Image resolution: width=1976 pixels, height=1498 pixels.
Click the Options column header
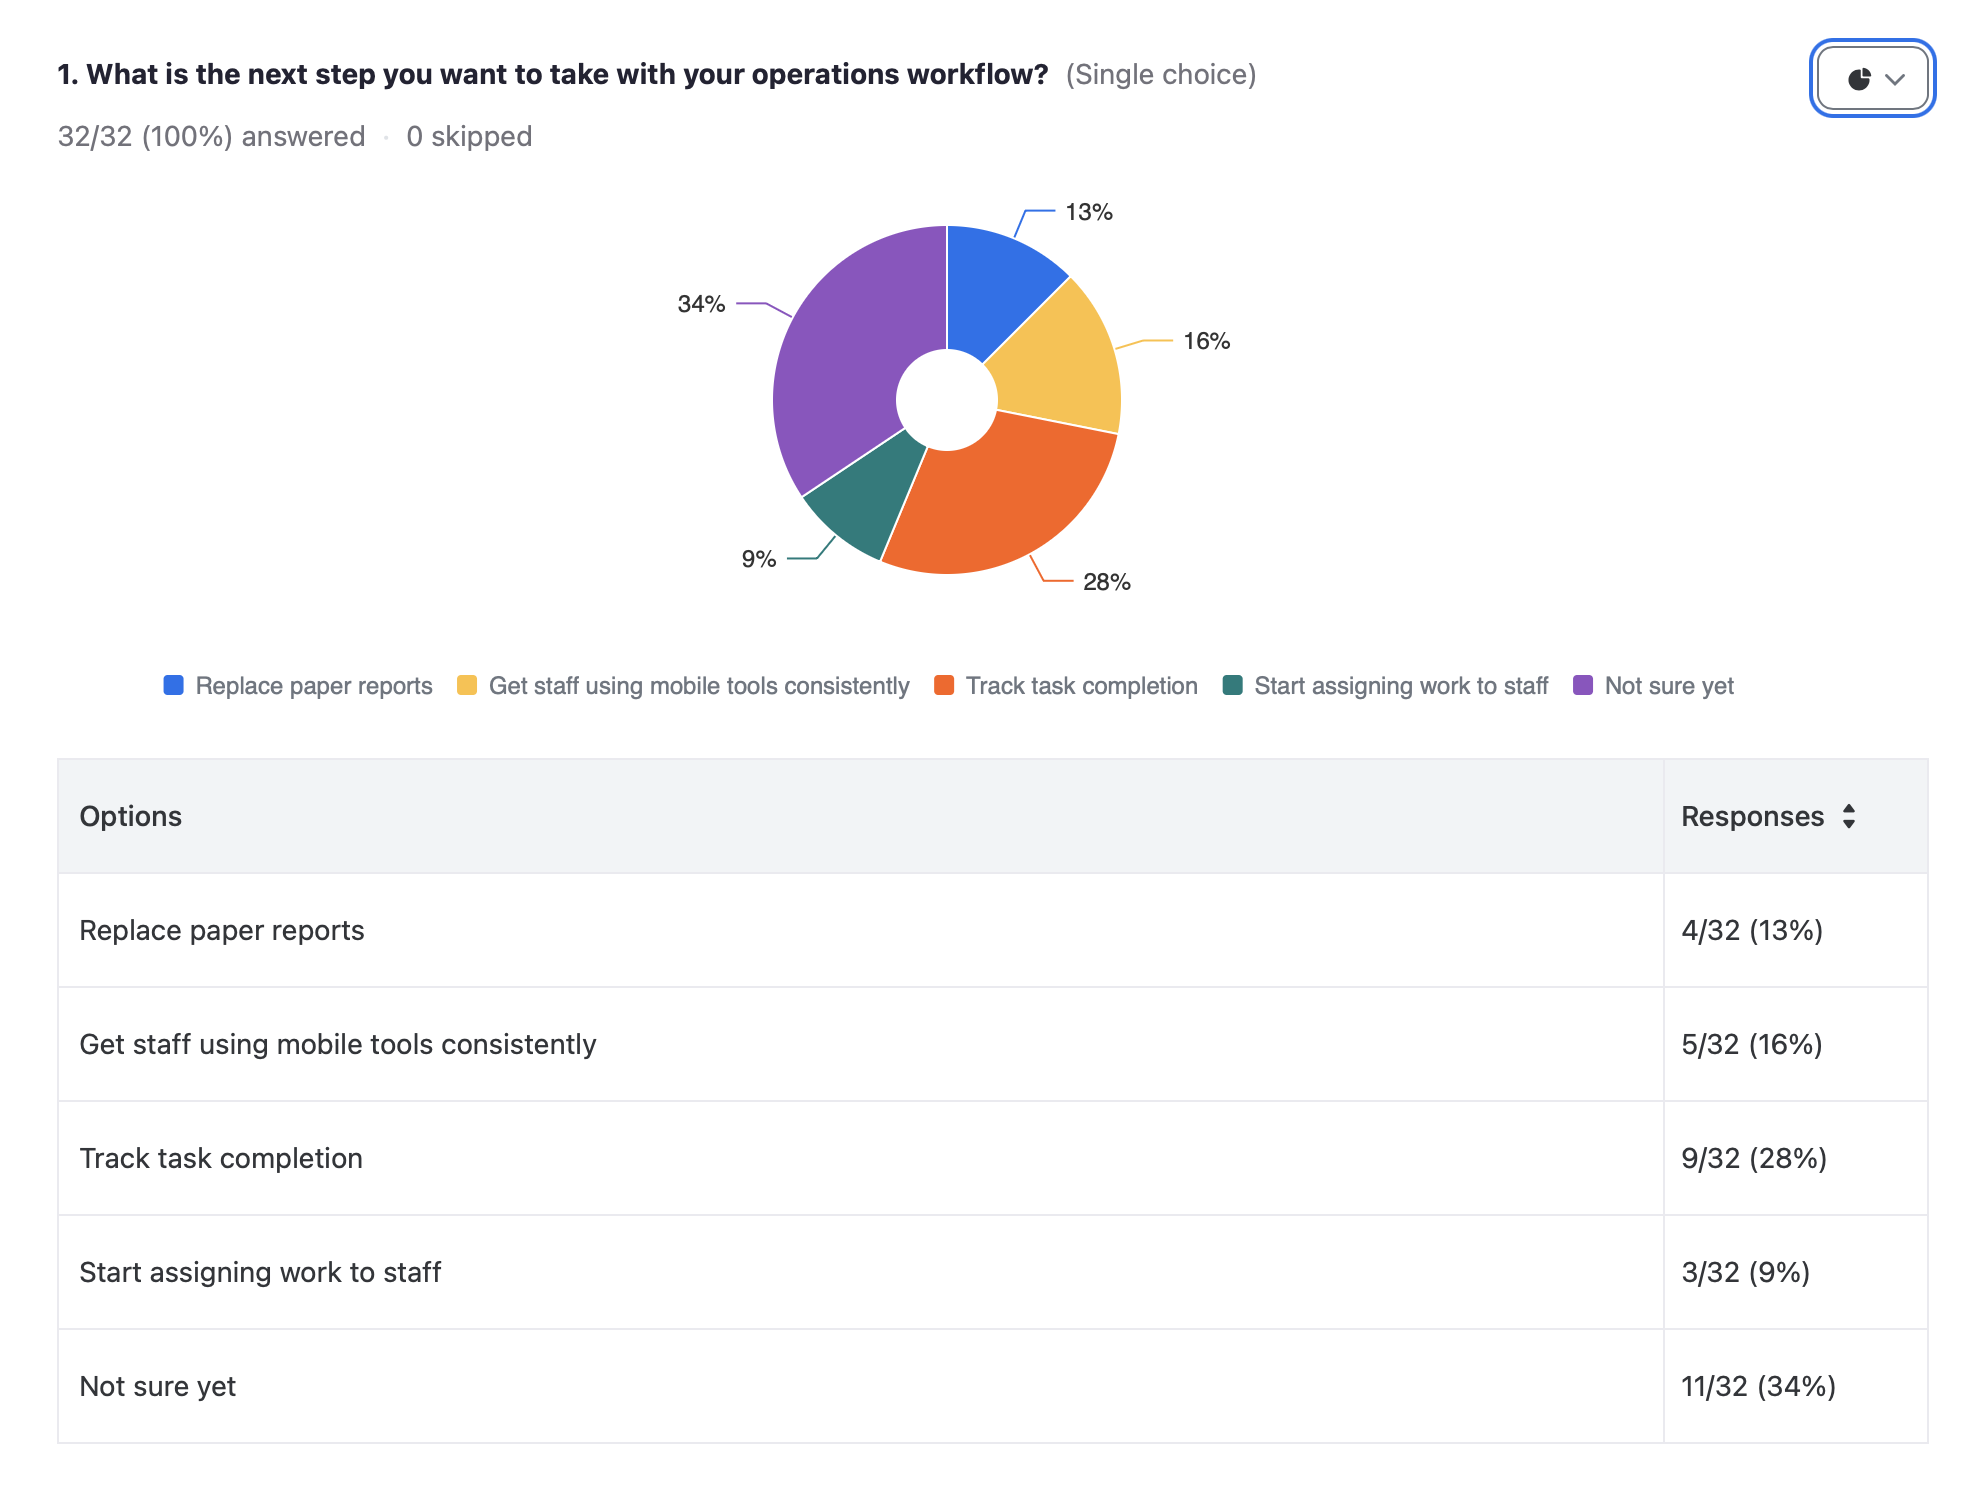pos(131,817)
